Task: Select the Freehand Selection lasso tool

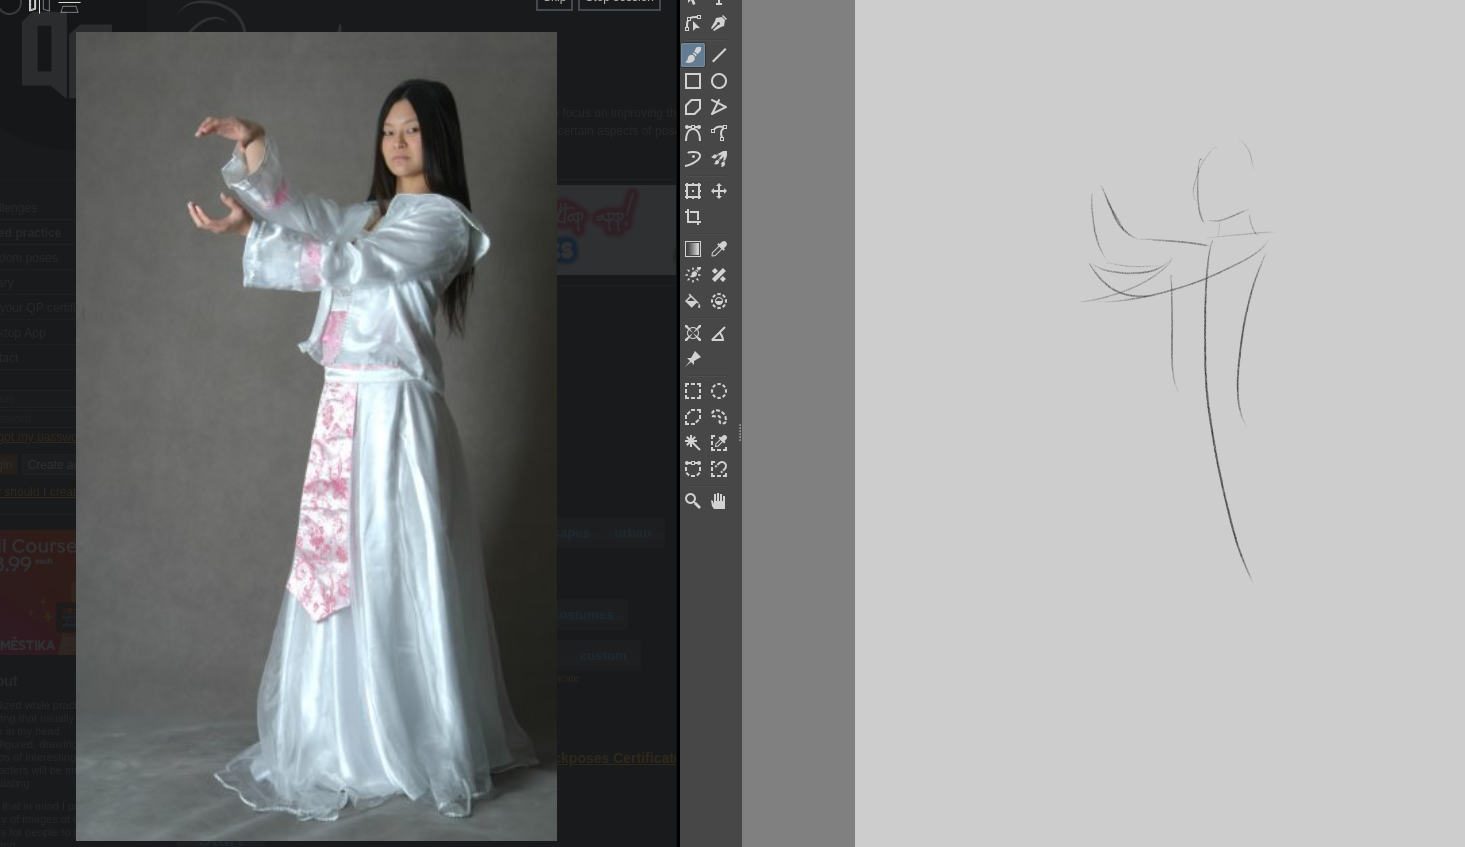Action: click(x=719, y=417)
